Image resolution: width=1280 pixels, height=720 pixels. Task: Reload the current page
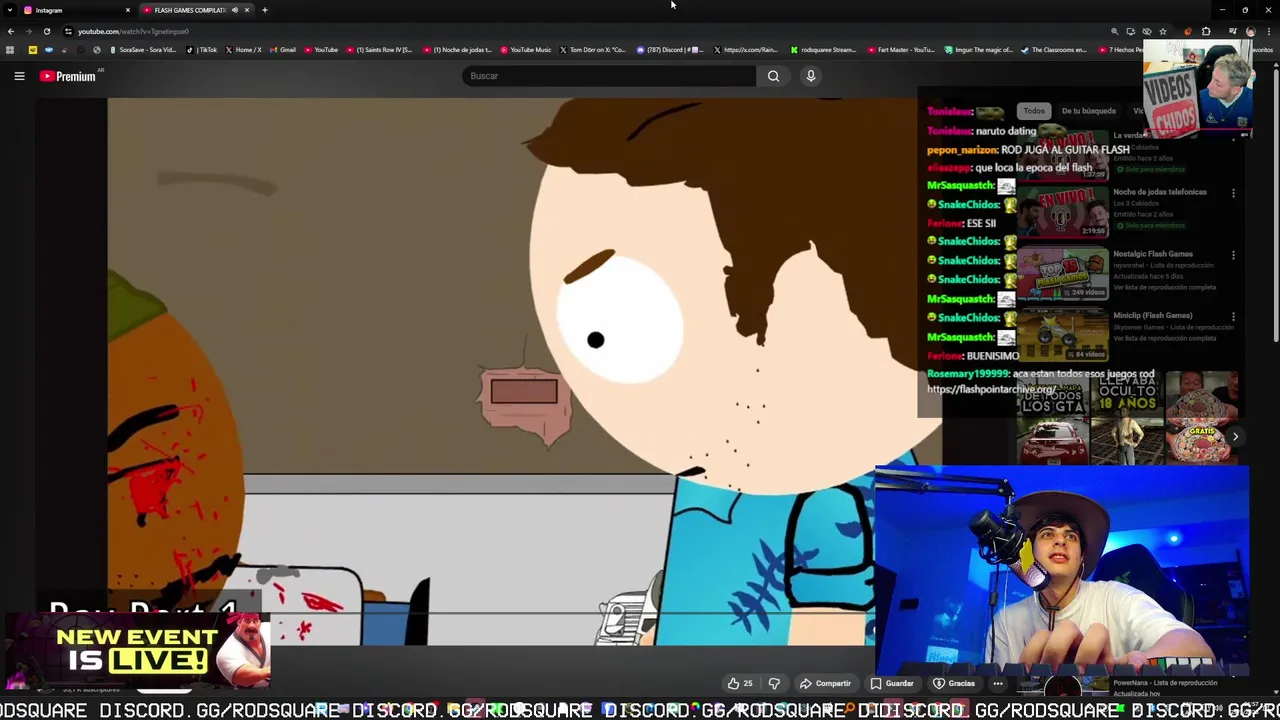[47, 31]
